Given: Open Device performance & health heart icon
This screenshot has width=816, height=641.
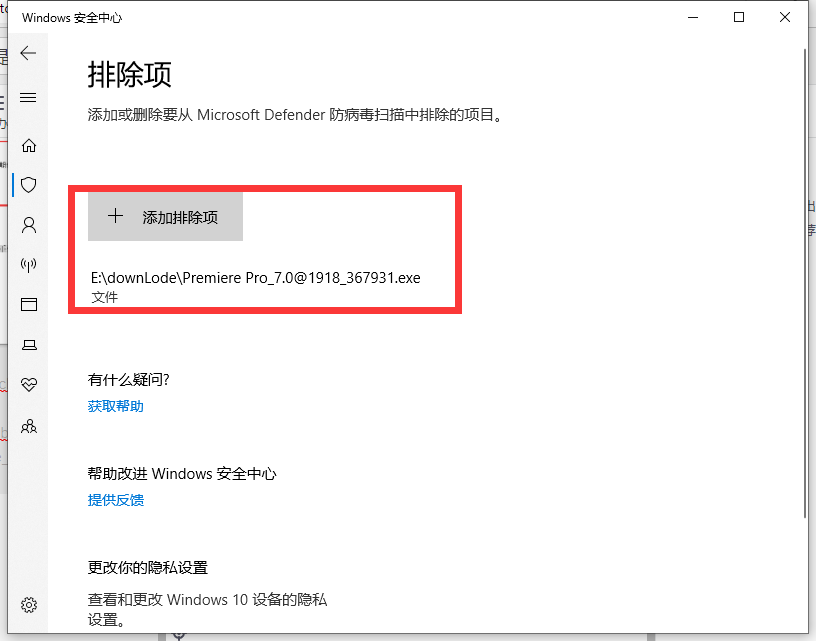Looking at the screenshot, I should pos(29,384).
